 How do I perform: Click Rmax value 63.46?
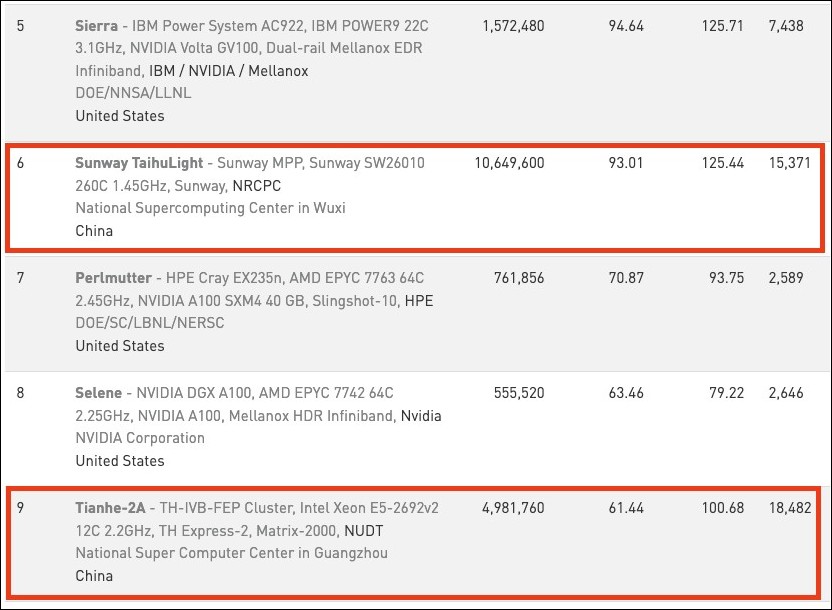[x=626, y=393]
